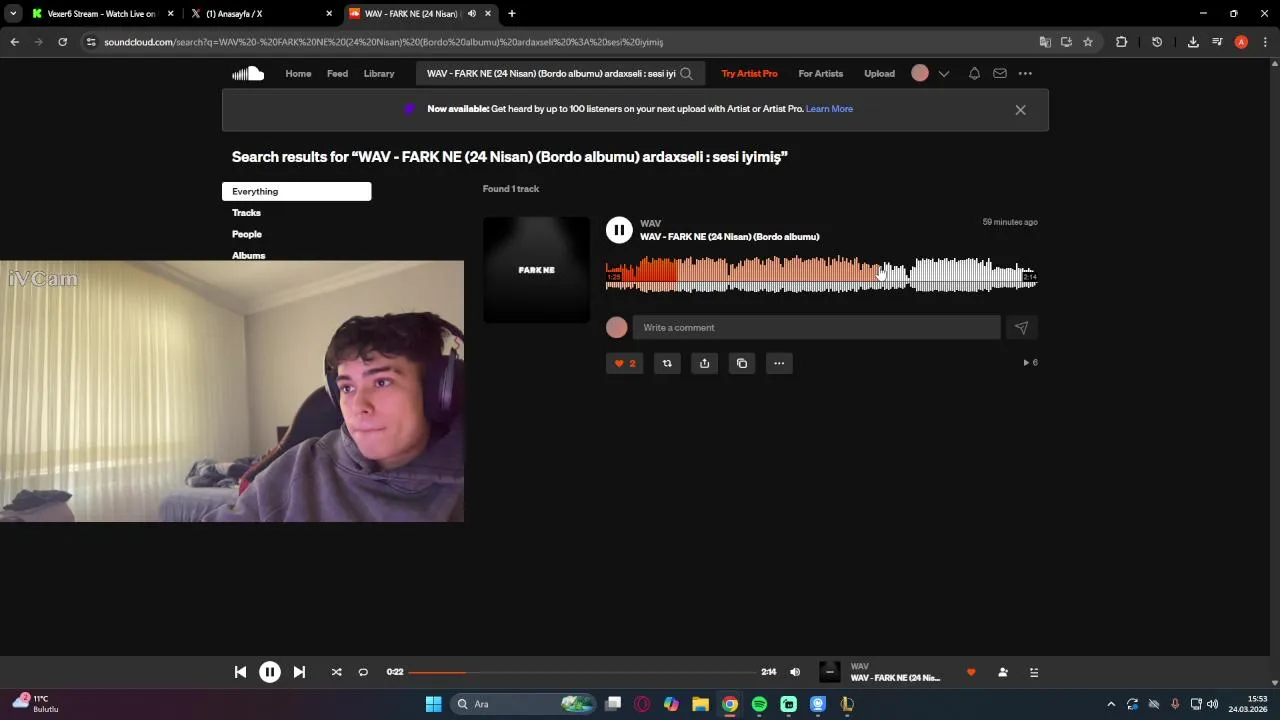Open the Chrome profile avatar A
The width and height of the screenshot is (1280, 720).
1241,42
